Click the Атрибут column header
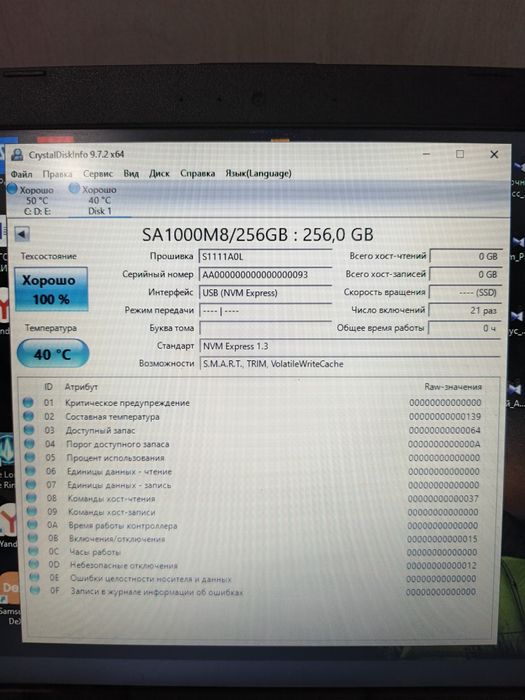525x700 pixels. tap(81, 387)
